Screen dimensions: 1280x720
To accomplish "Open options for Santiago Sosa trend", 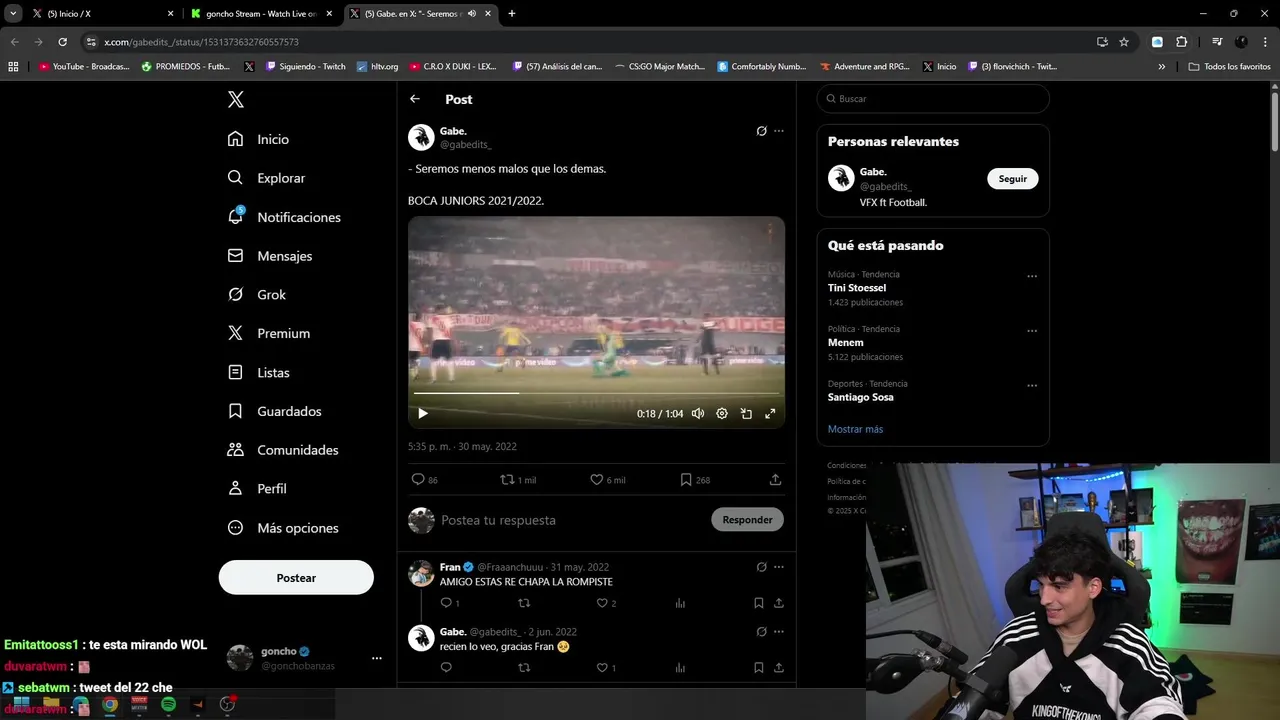I will [x=1032, y=386].
